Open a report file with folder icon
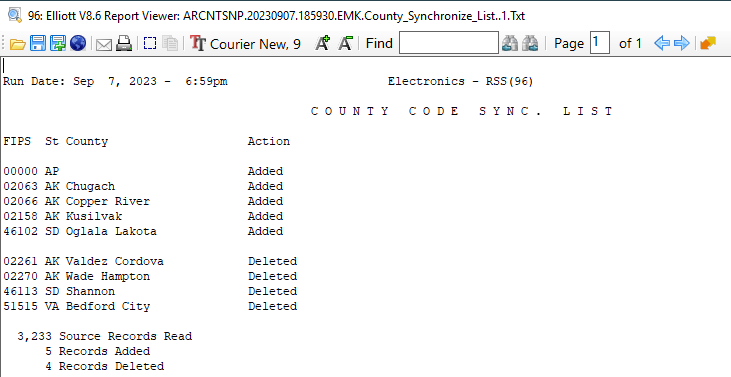Image resolution: width=731 pixels, height=377 pixels. pos(18,44)
